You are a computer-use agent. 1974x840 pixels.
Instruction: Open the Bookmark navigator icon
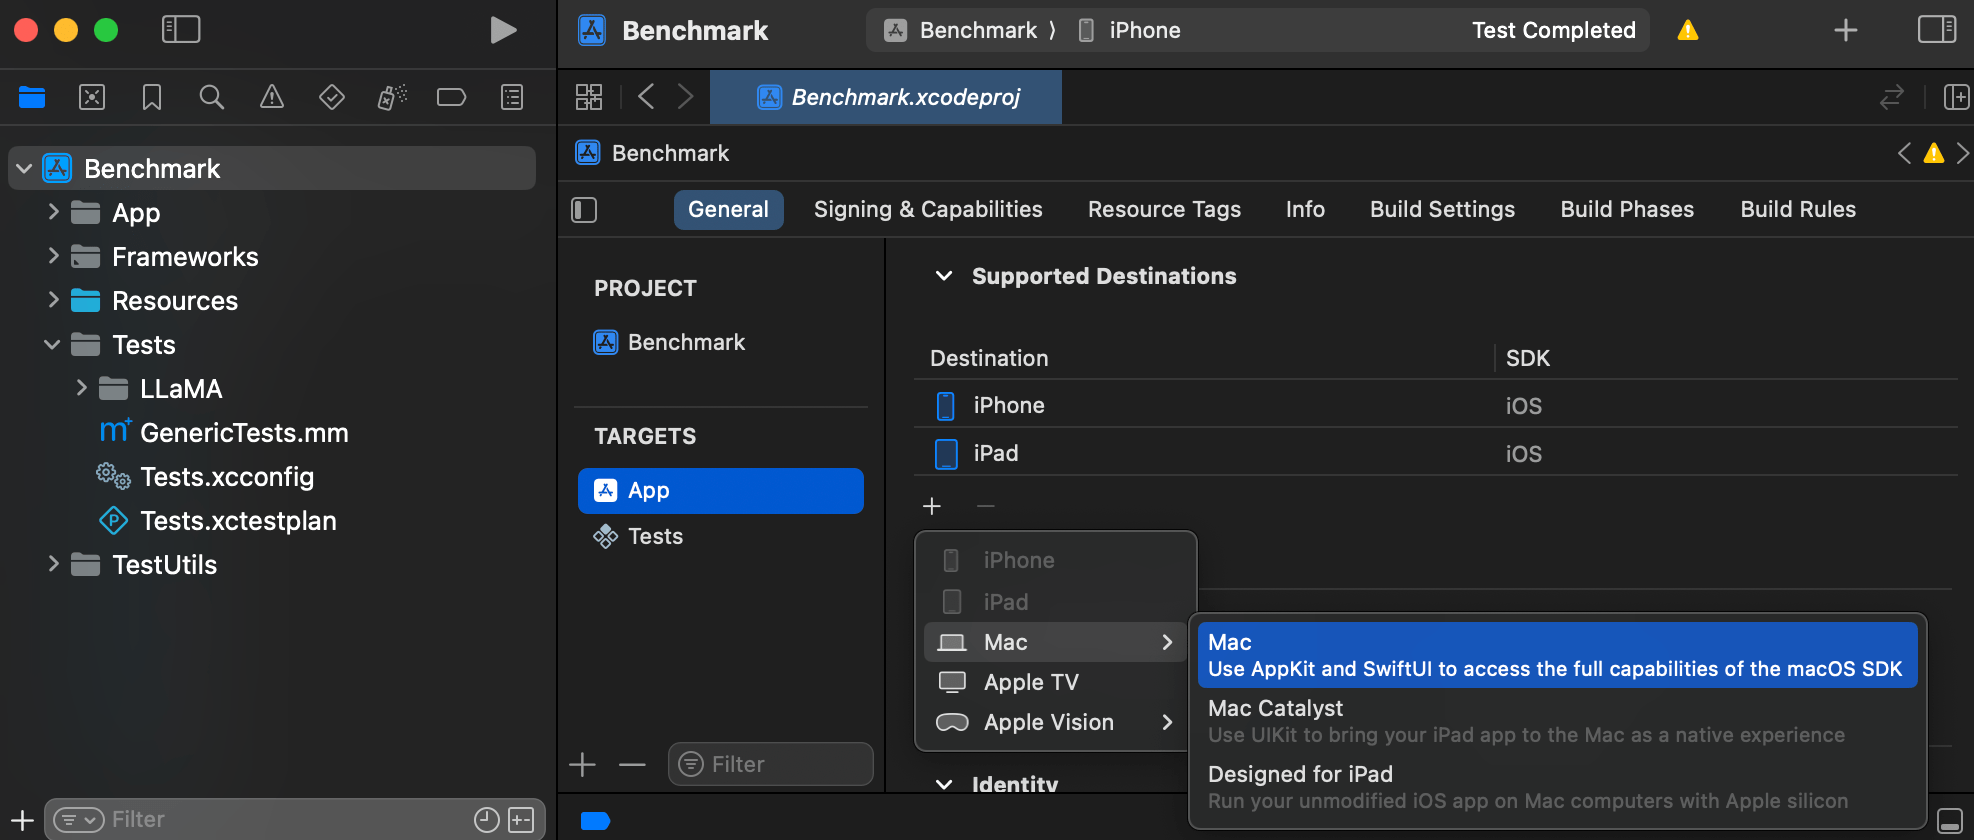(152, 97)
